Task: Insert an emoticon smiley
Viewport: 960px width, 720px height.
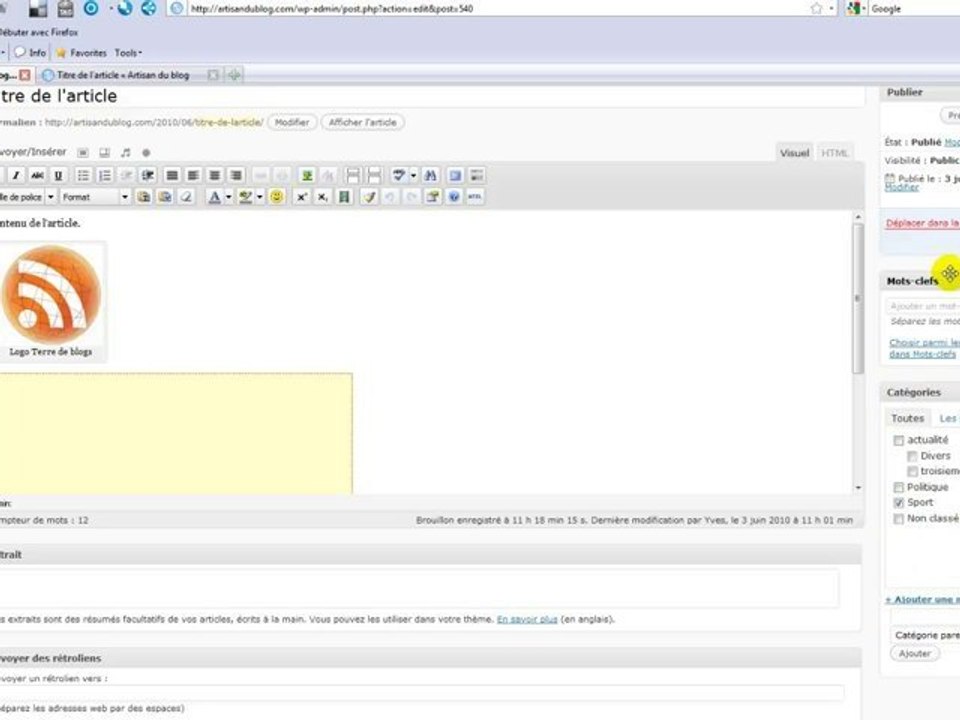Action: point(277,197)
